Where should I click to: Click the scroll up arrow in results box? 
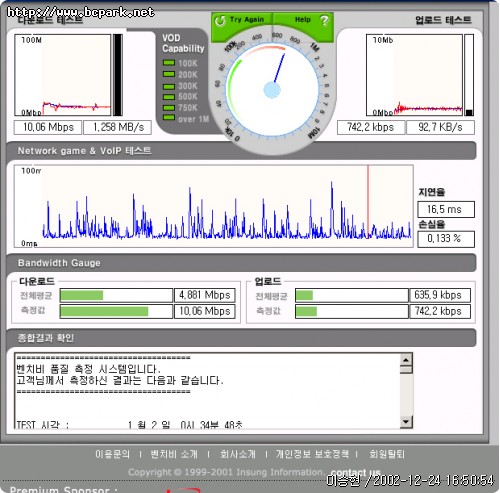pyautogui.click(x=406, y=360)
